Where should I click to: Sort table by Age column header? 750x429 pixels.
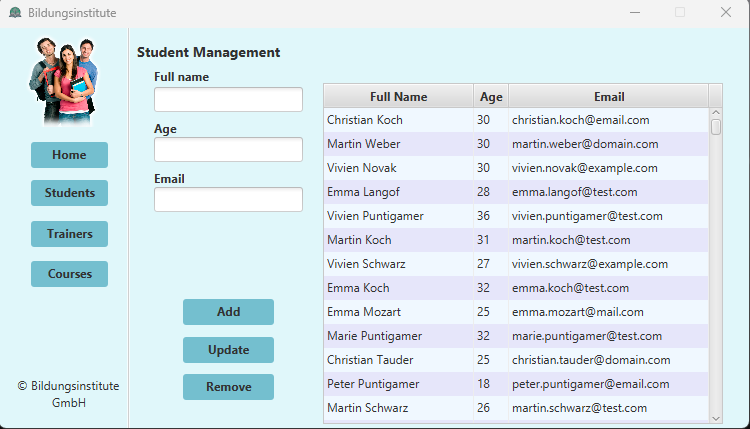point(491,97)
